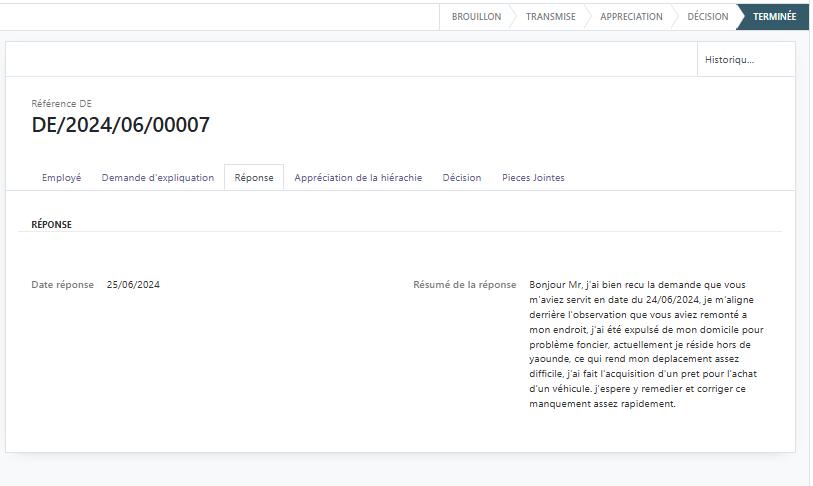The height and width of the screenshot is (486, 813).
Task: Click the TERMINÉE status stage
Action: (774, 17)
